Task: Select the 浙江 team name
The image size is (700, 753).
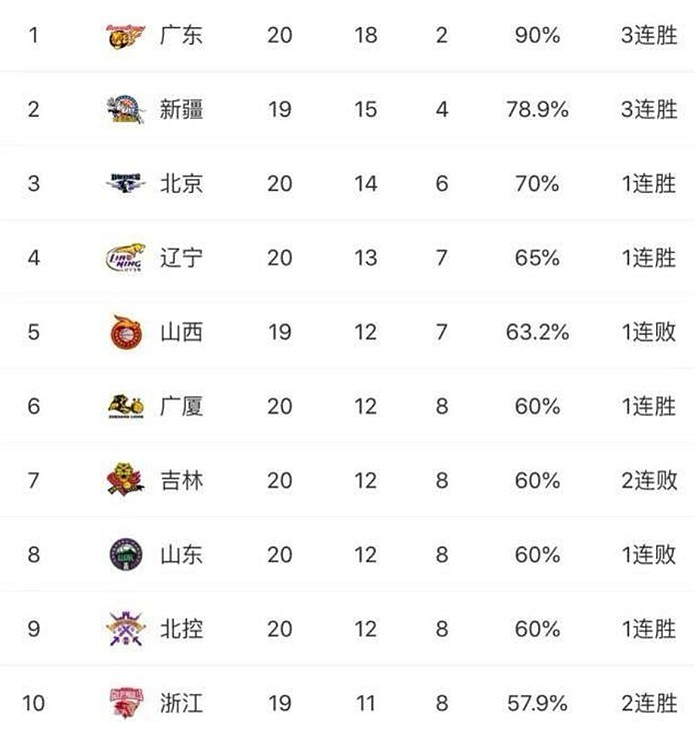Action: point(182,702)
